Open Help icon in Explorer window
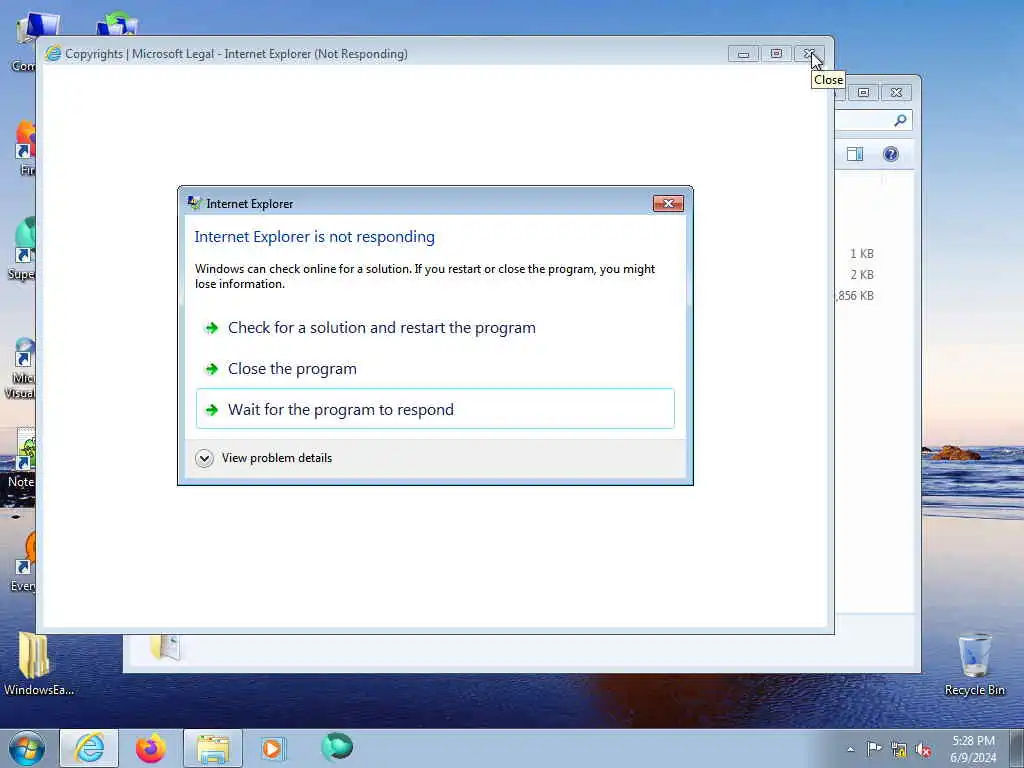Screen dimensions: 1024x768 pyautogui.click(x=891, y=154)
